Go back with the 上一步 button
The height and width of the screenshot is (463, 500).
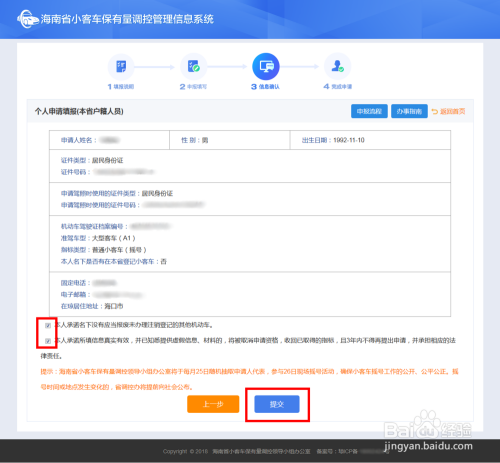coord(213,404)
